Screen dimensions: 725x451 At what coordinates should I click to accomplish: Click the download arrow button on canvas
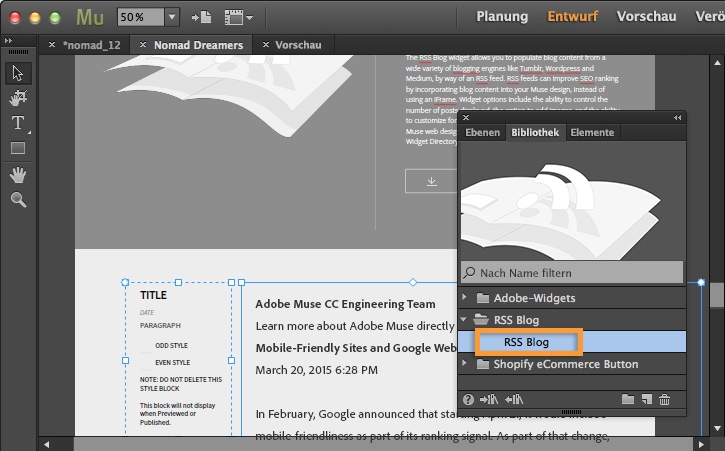pos(431,181)
